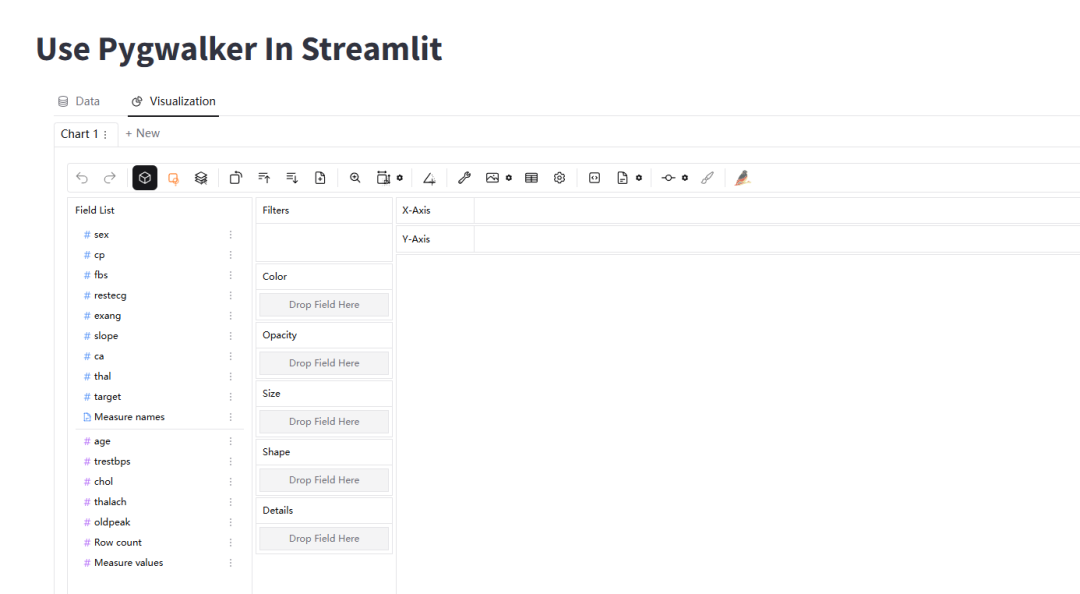Screen dimensions: 1080x594
Task: Click the Color Drop Field Here box
Action: (x=324, y=305)
